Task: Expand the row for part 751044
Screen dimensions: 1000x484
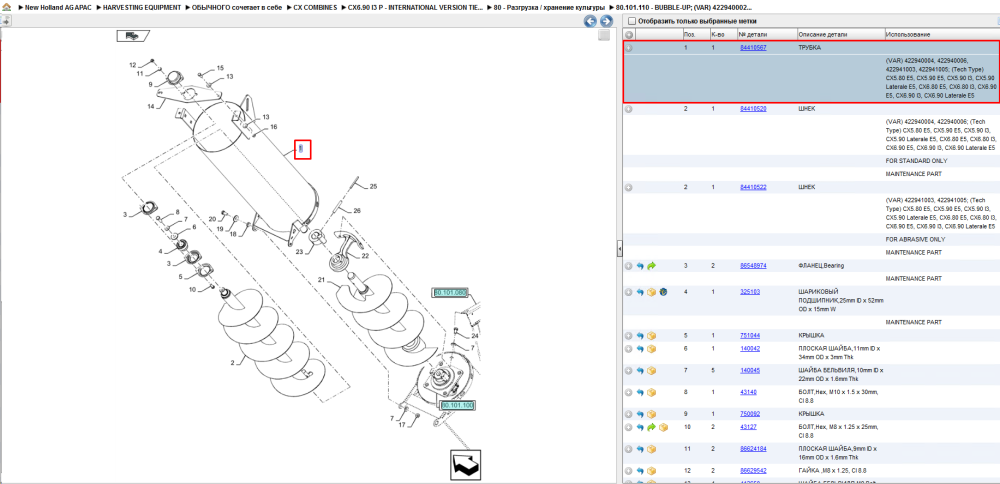Action: tap(629, 335)
